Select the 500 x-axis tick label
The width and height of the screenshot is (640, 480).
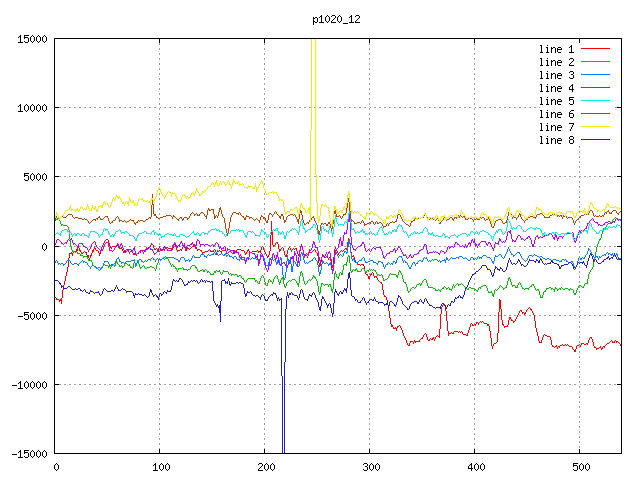(580, 466)
